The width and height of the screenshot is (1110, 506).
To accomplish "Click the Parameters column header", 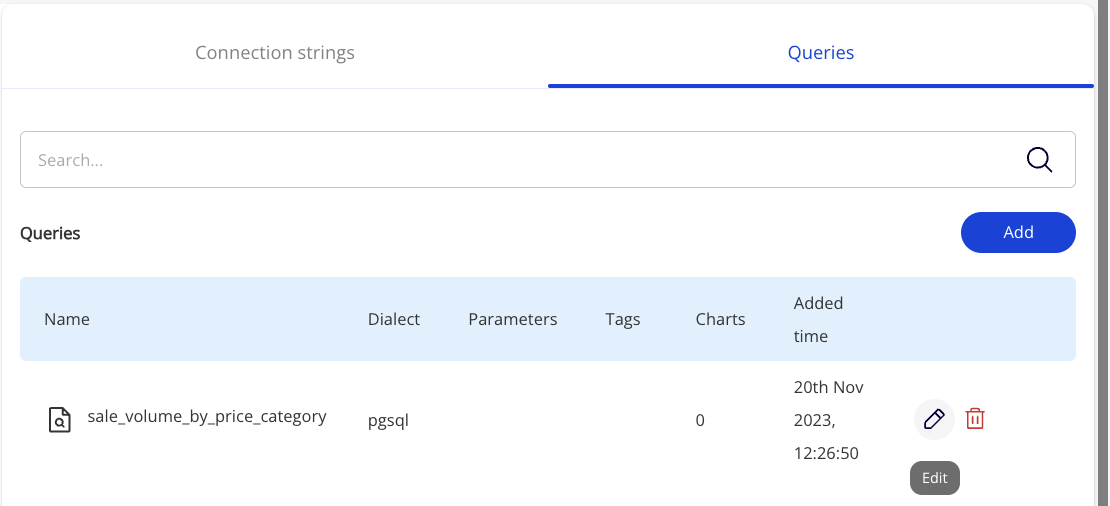I will coord(512,319).
